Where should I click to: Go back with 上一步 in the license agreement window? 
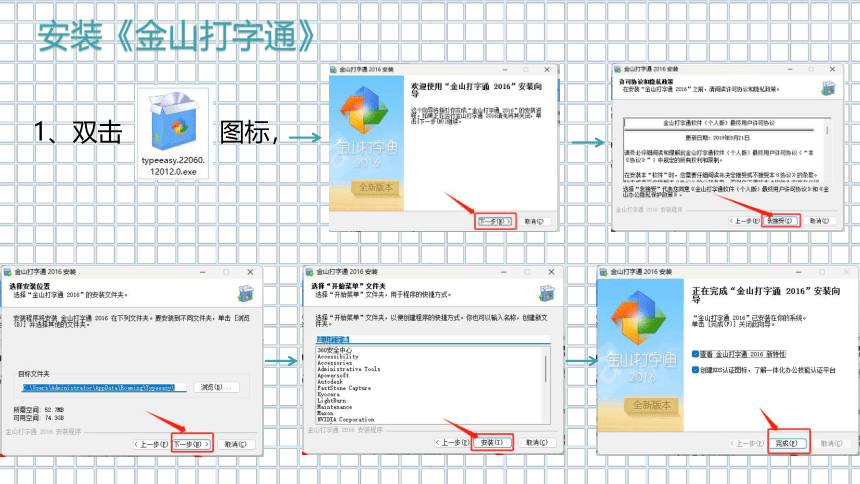(745, 221)
